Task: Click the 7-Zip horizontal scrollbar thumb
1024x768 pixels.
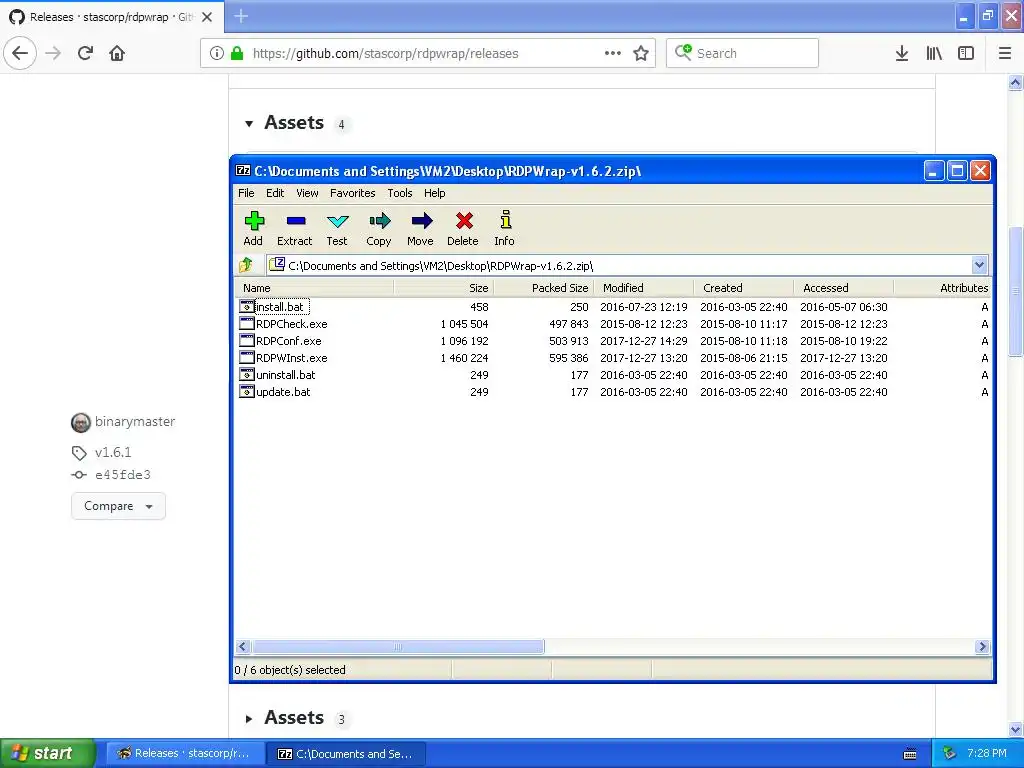Action: tap(398, 647)
